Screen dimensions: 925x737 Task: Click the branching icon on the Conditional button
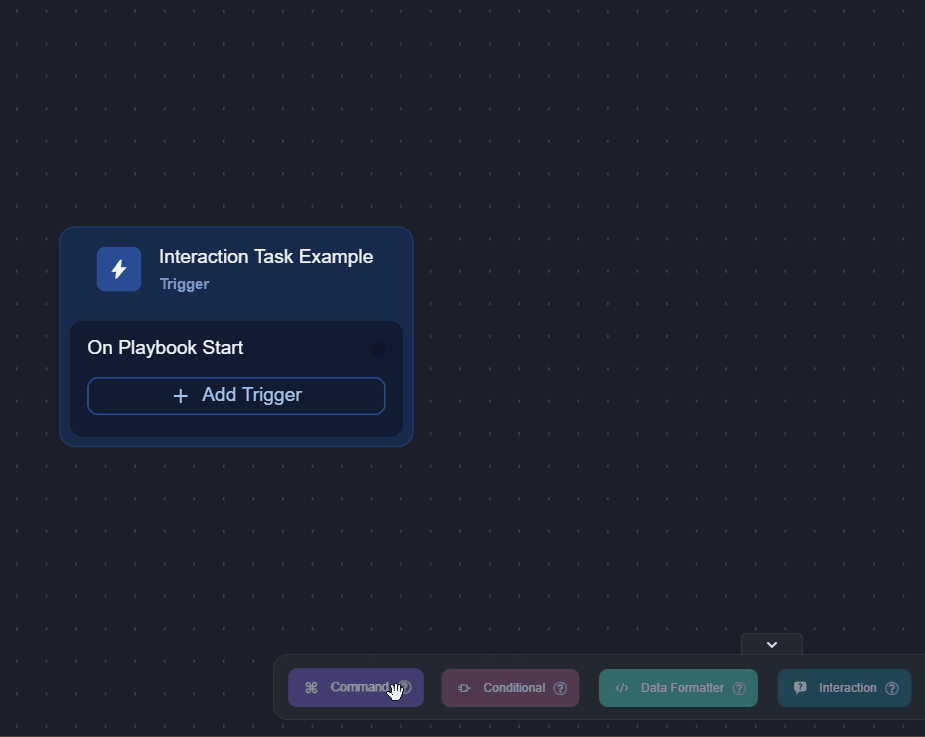coord(463,687)
